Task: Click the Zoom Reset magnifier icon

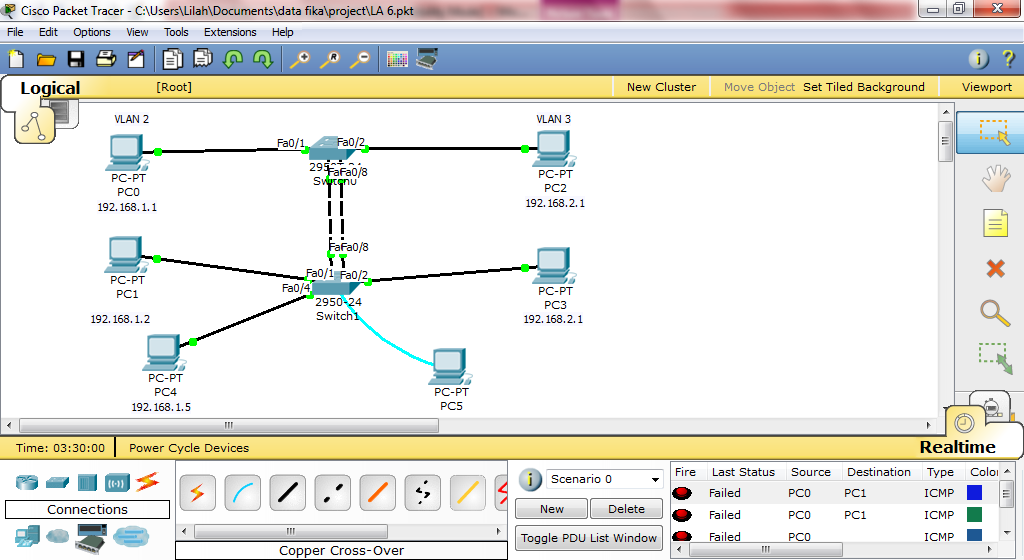Action: [x=330, y=59]
